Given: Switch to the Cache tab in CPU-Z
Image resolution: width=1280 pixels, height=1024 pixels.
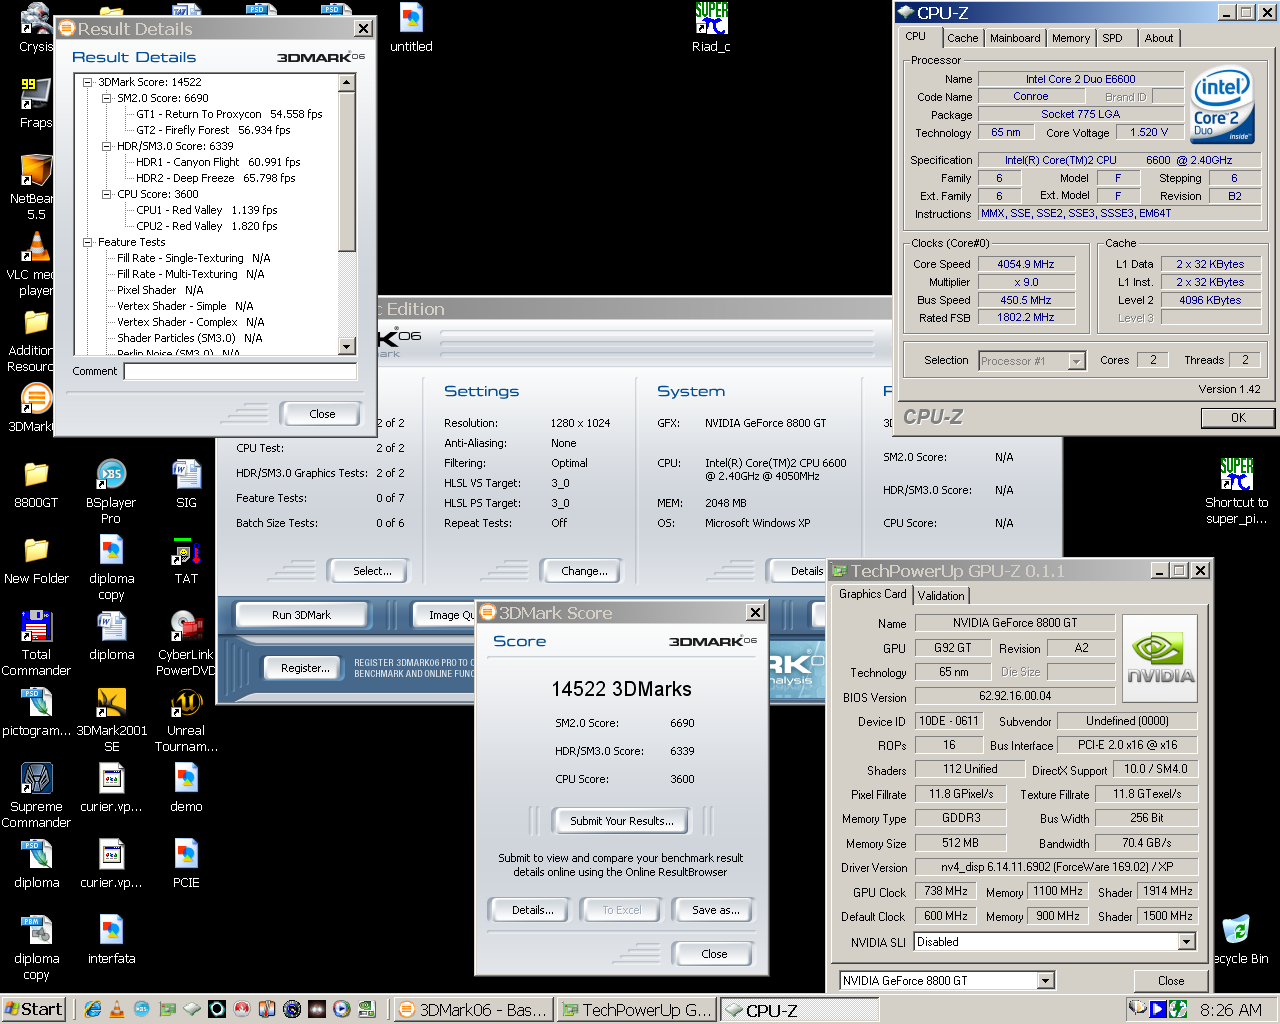Looking at the screenshot, I should click(x=962, y=38).
